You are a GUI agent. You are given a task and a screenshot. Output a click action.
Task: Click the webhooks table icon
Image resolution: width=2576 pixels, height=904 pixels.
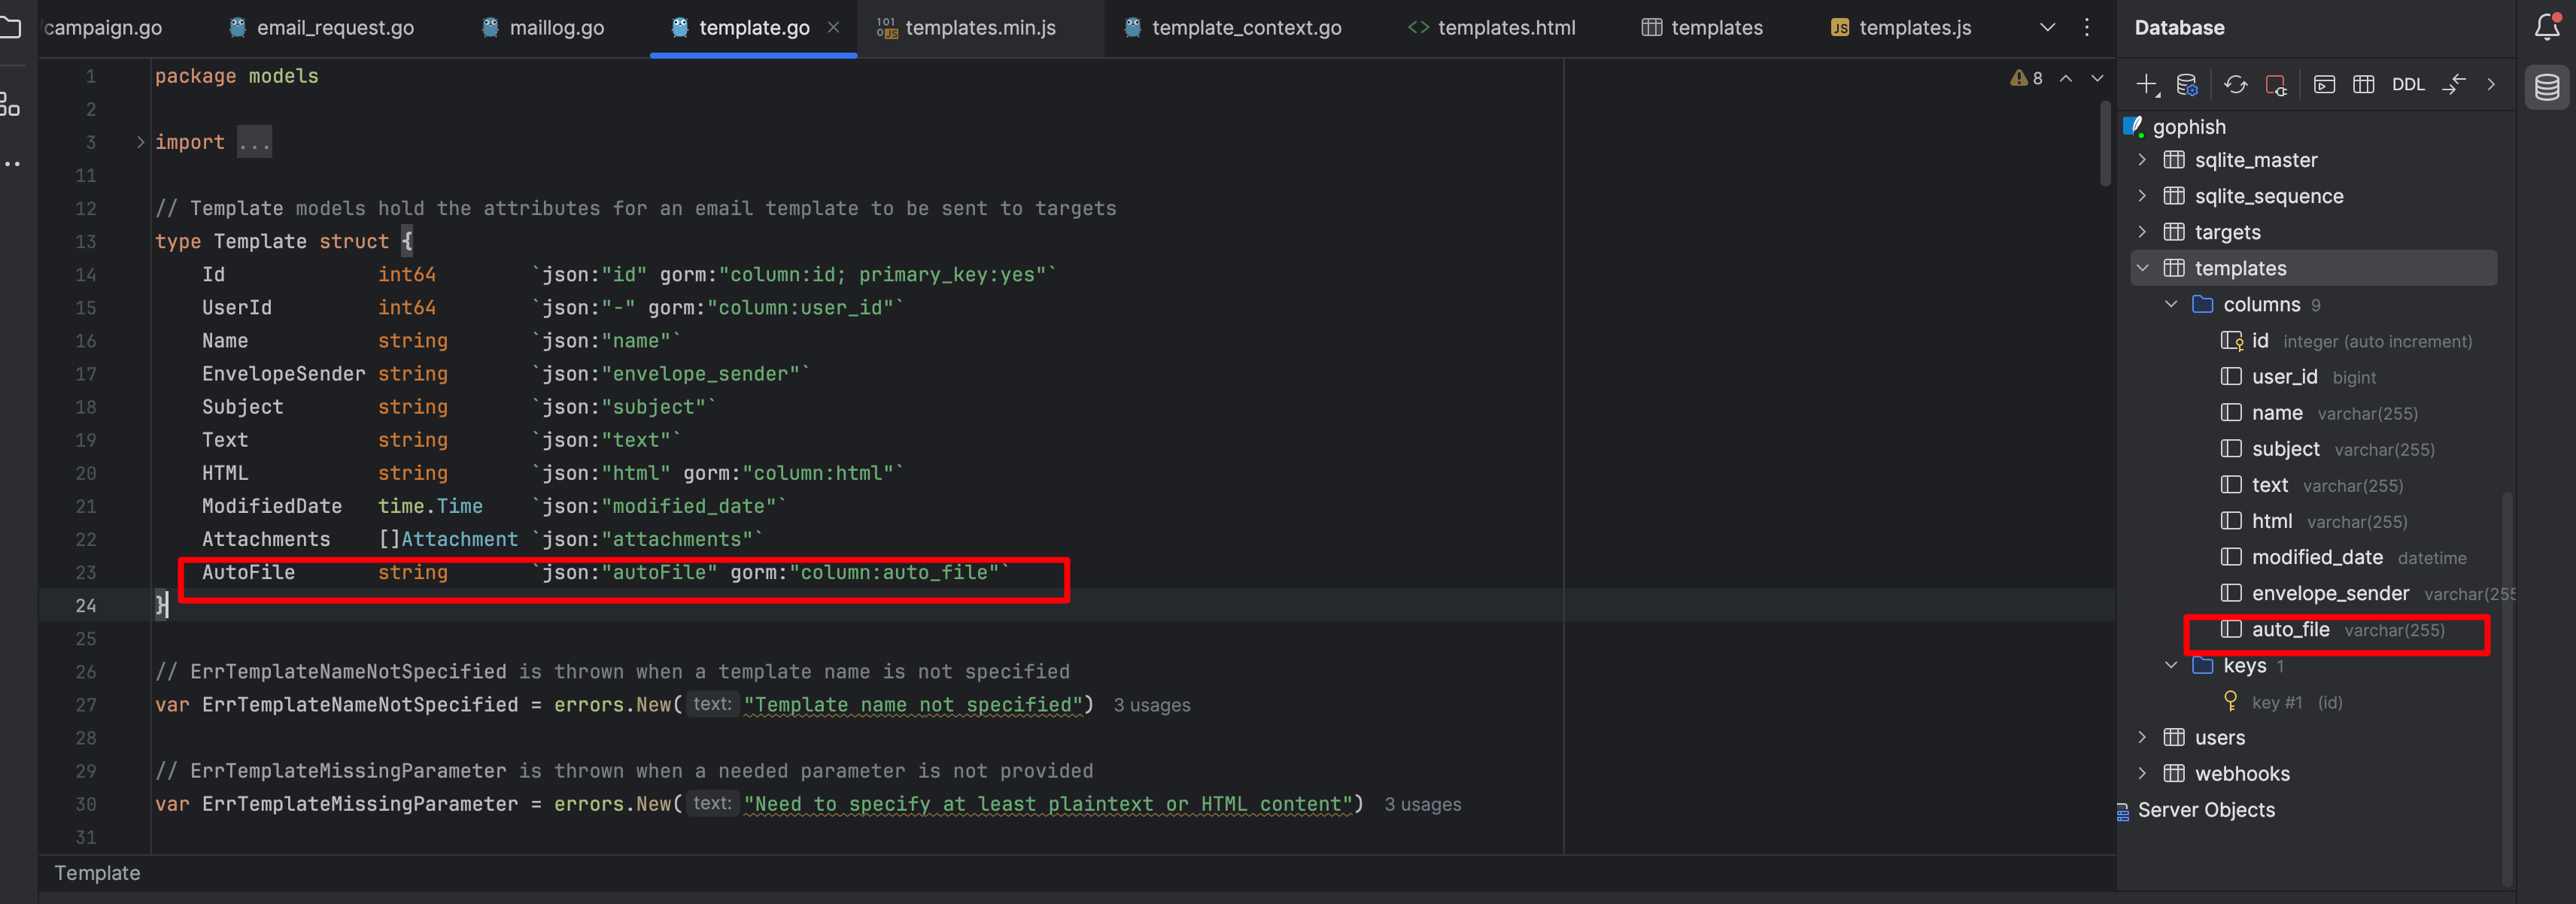(x=2174, y=773)
